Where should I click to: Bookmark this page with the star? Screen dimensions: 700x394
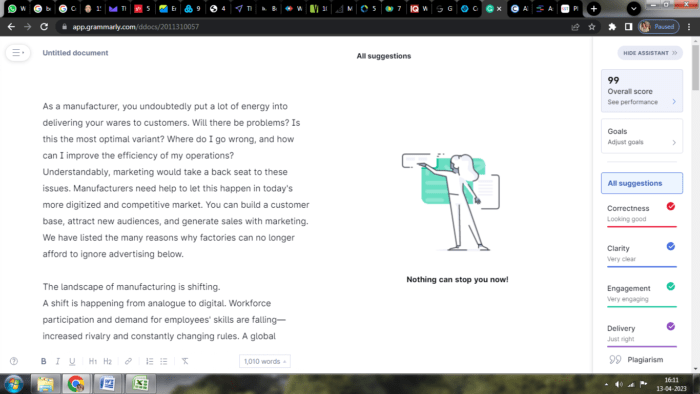coord(592,27)
